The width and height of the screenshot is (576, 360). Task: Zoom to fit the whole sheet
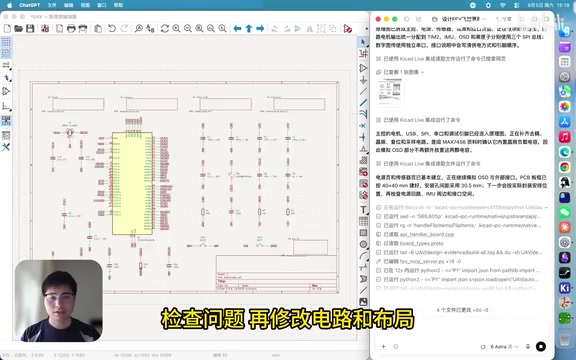pyautogui.click(x=199, y=28)
